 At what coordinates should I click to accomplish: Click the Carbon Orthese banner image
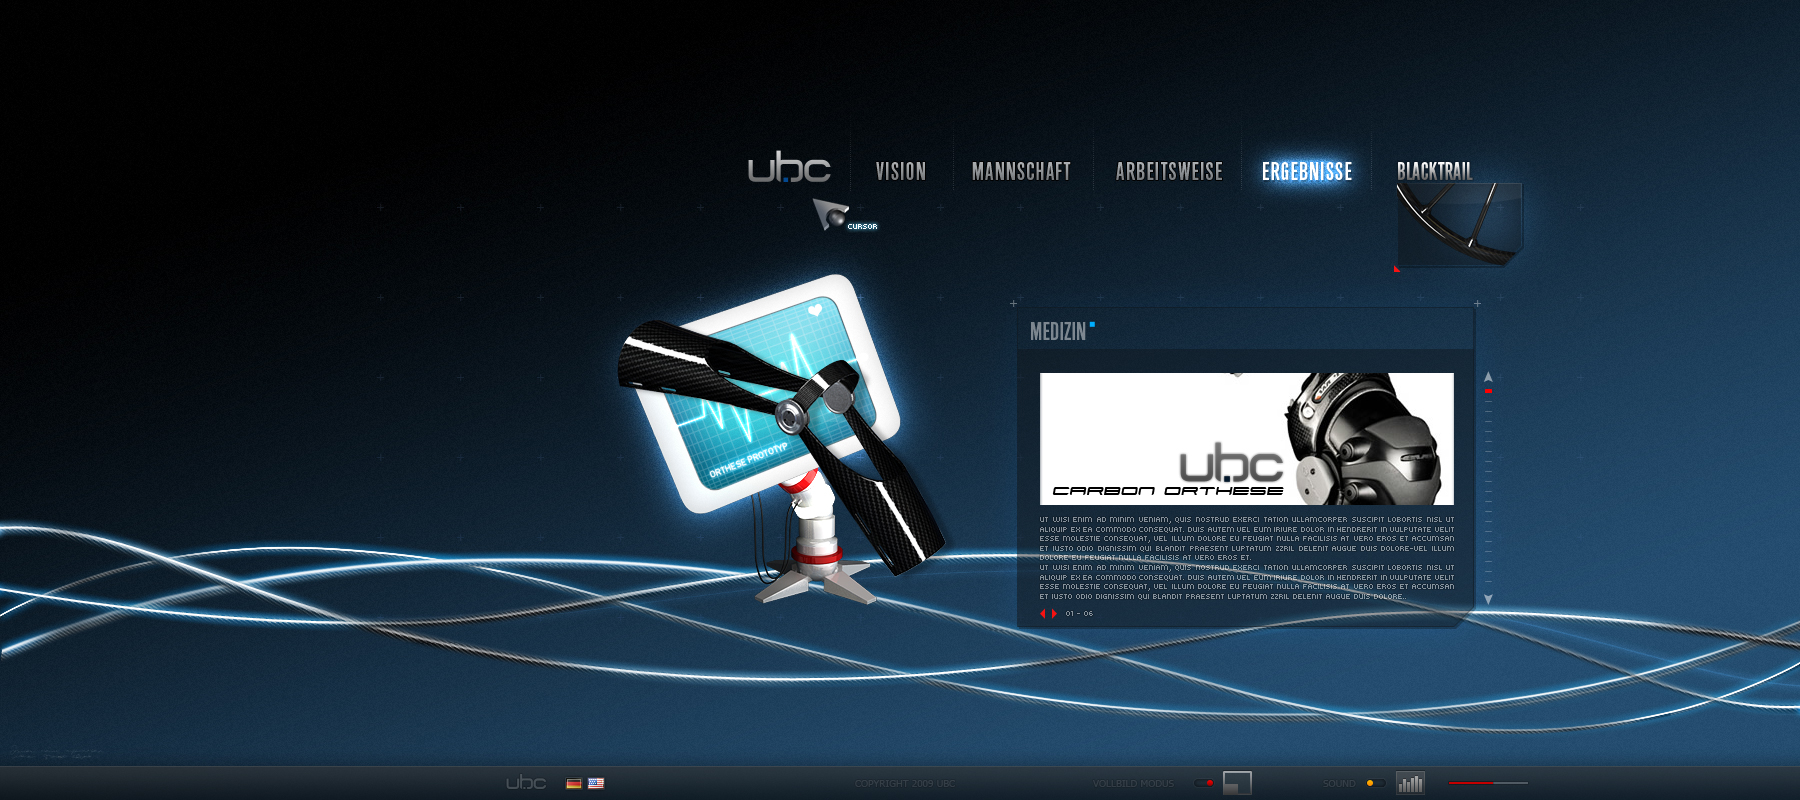pyautogui.click(x=1246, y=439)
